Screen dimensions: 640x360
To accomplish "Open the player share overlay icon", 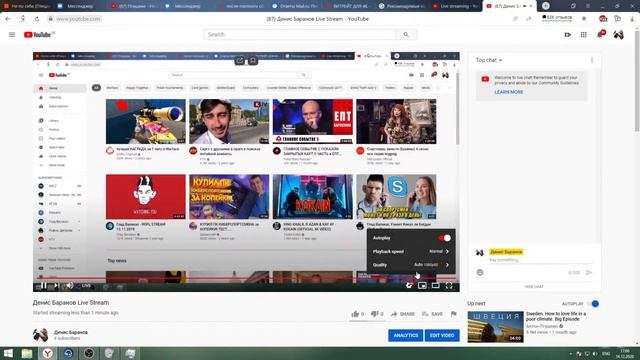I will point(240,61).
